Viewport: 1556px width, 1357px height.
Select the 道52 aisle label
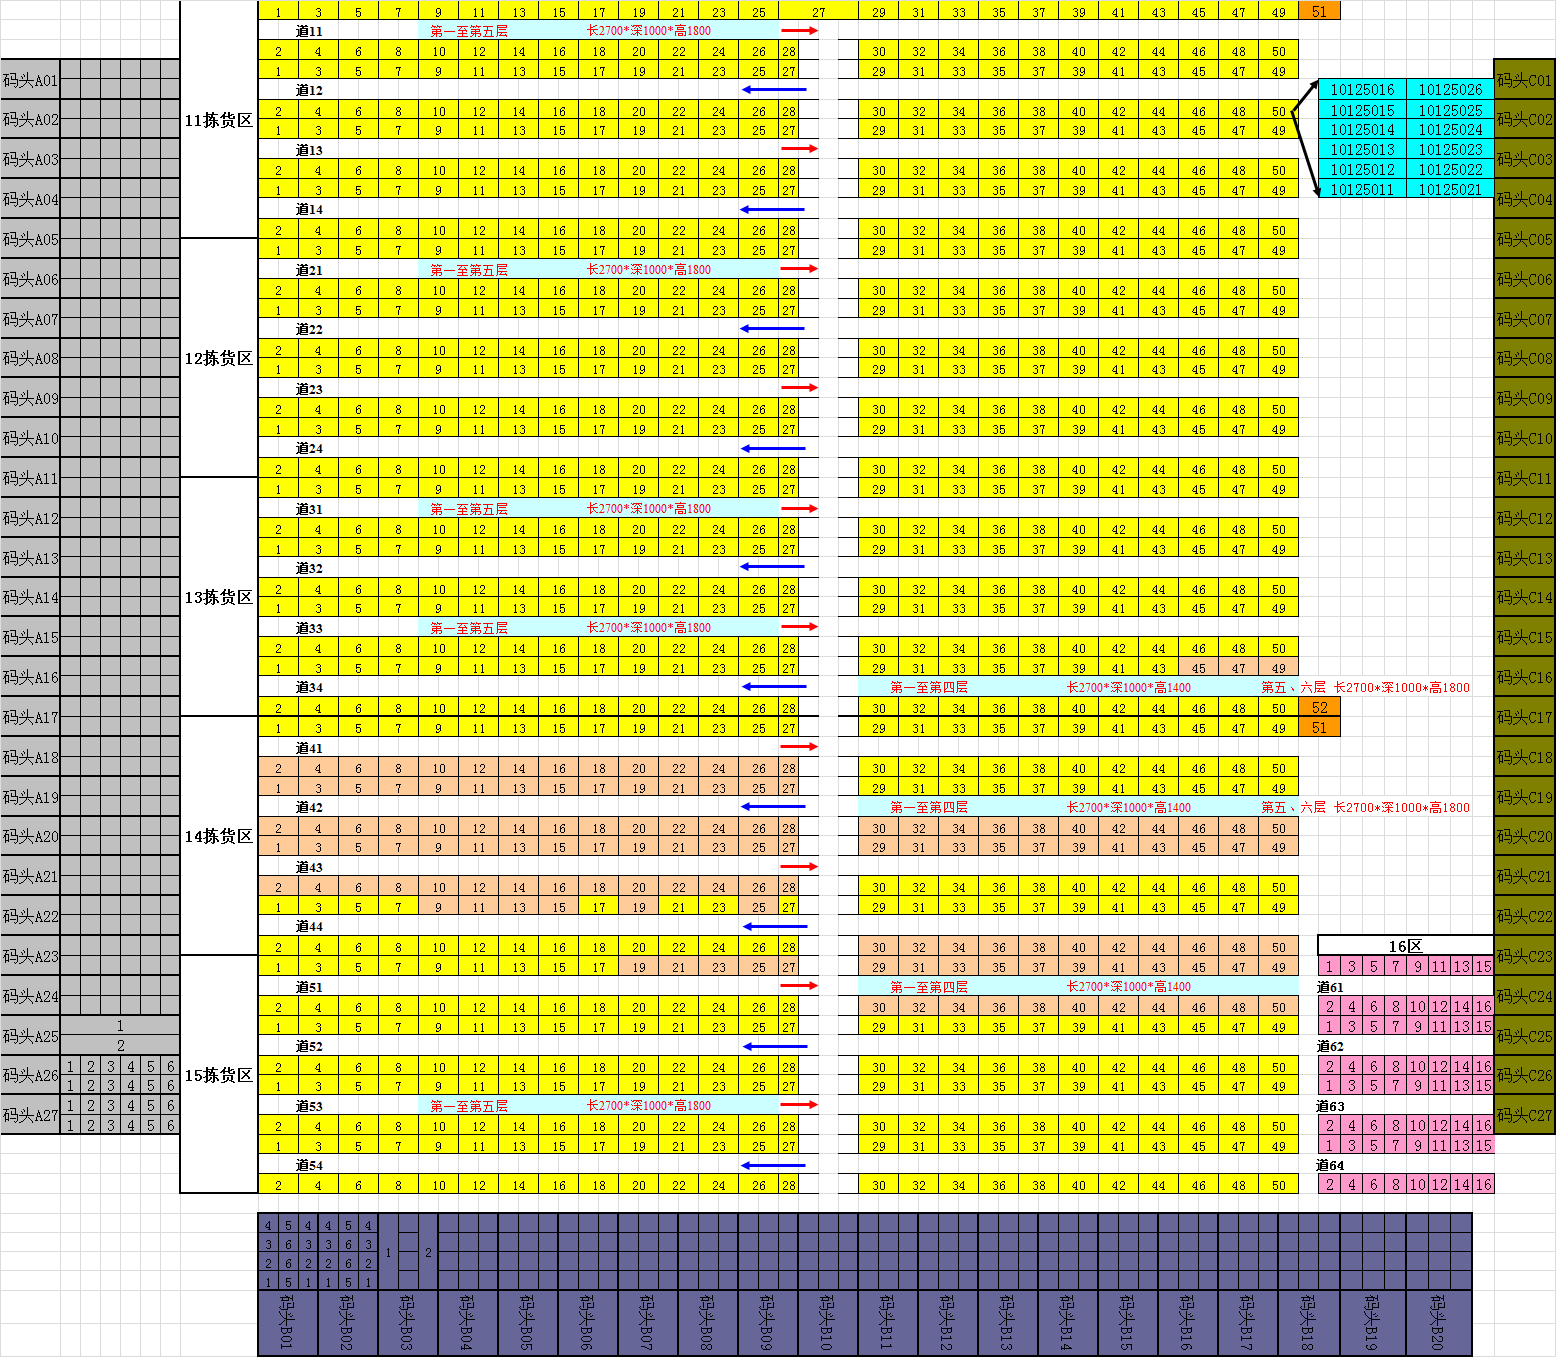(x=309, y=1046)
